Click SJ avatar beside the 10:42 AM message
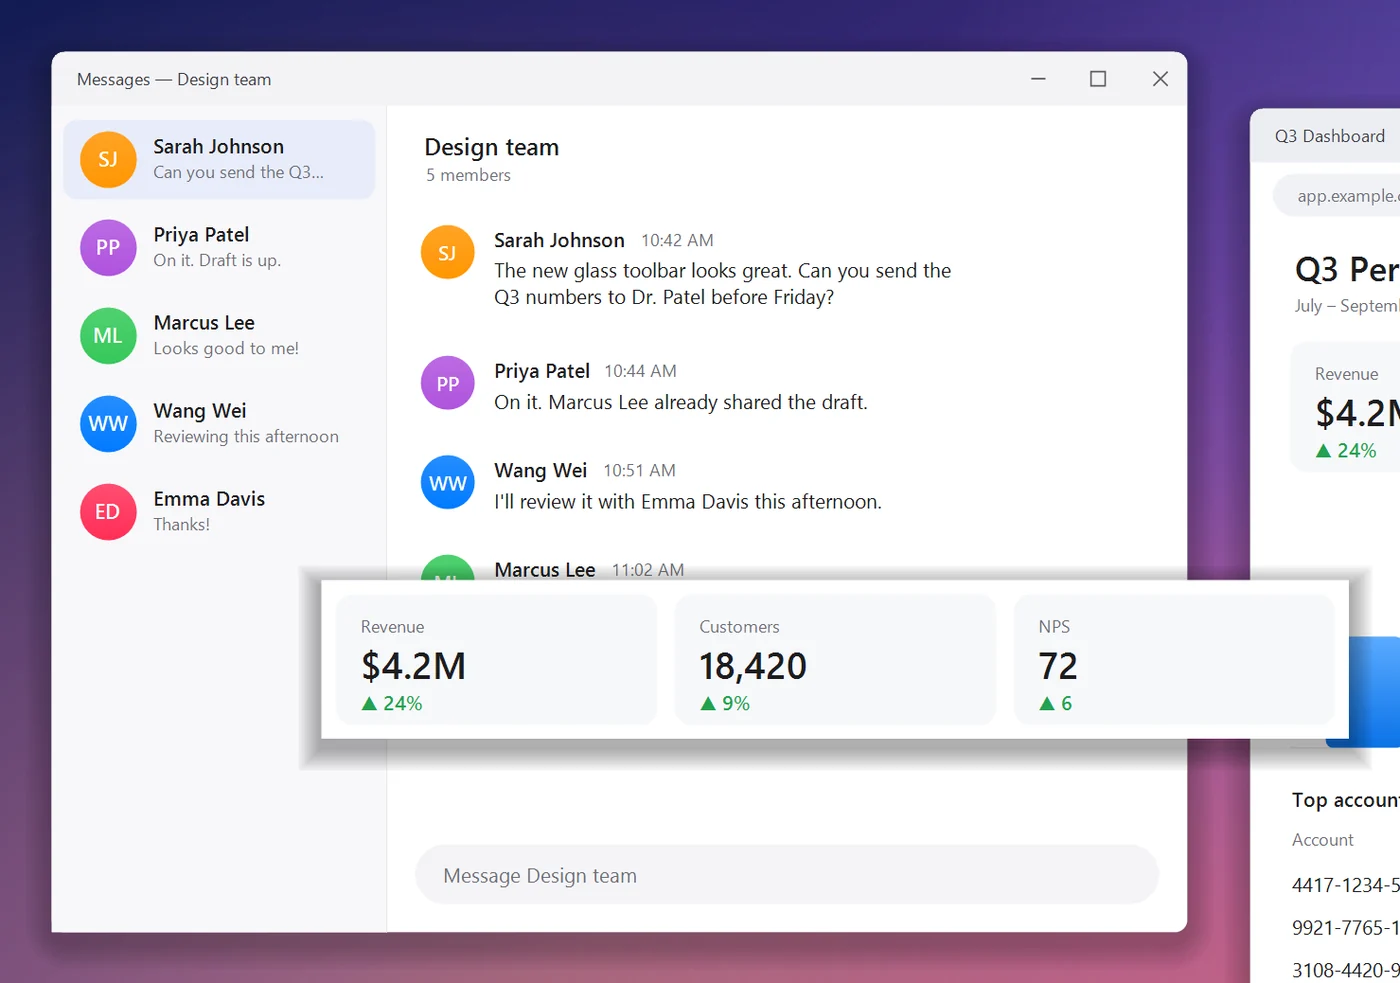Viewport: 1400px width, 983px height. point(447,252)
